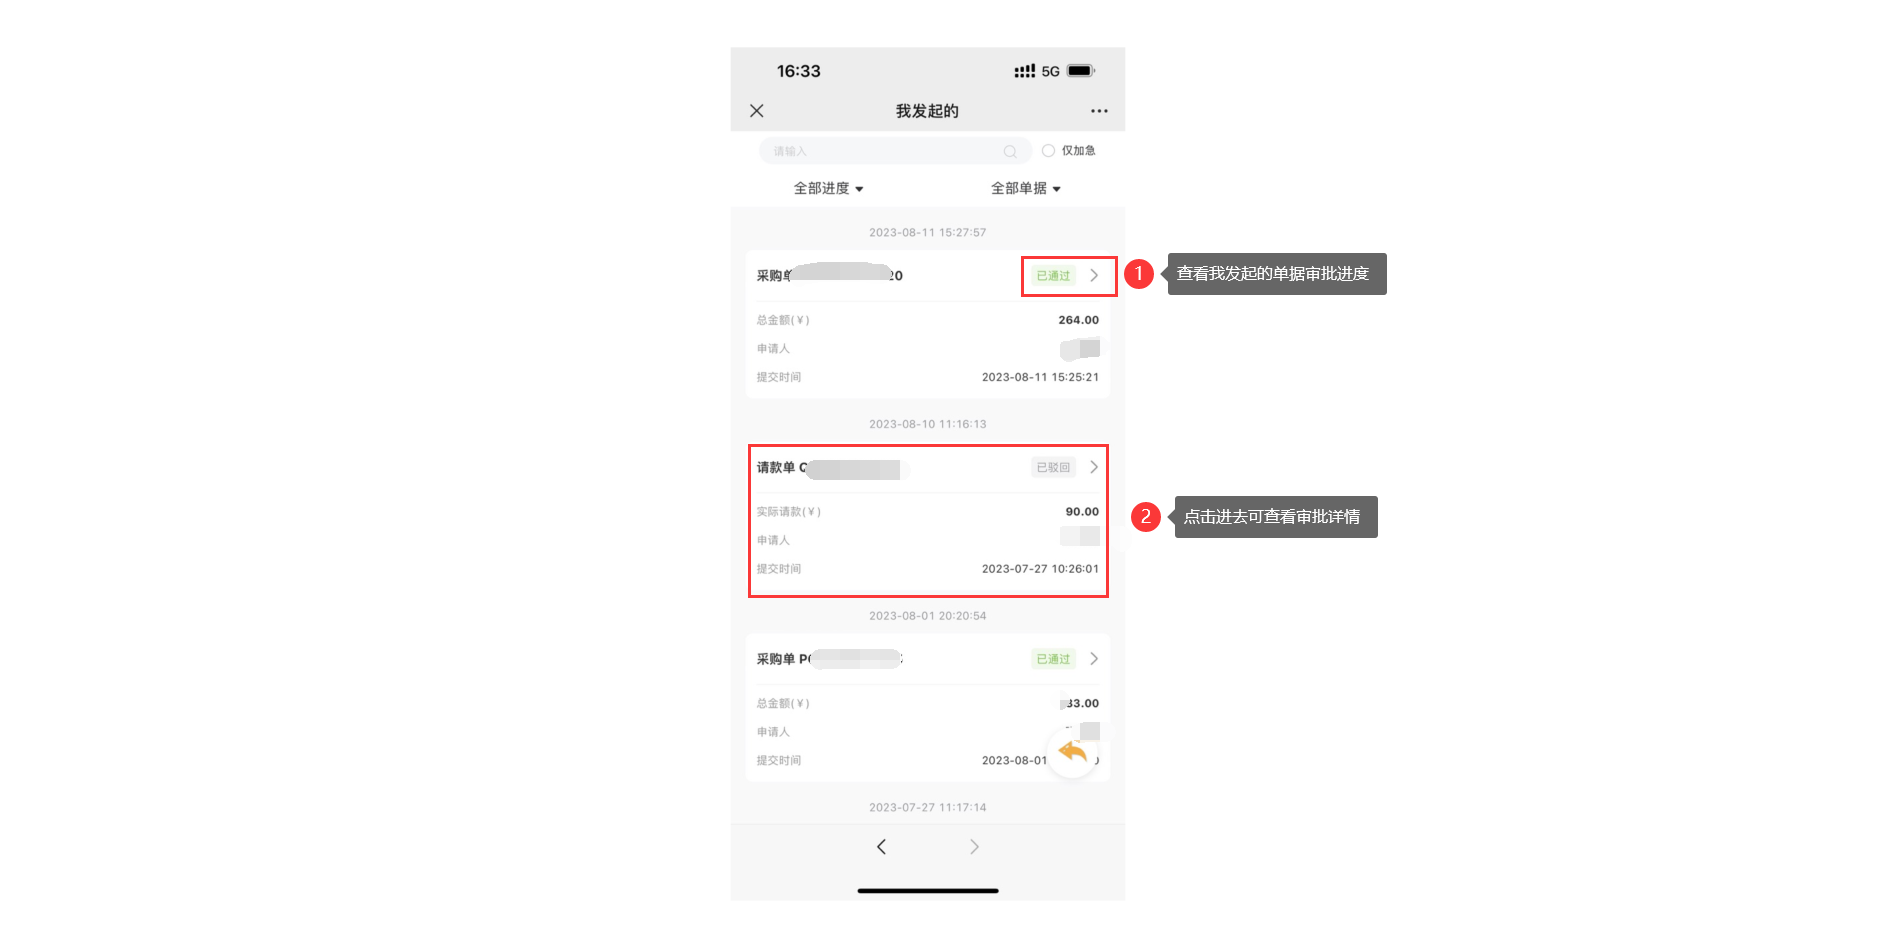Open the 请款单 via its chevron arrow

[x=1094, y=467]
